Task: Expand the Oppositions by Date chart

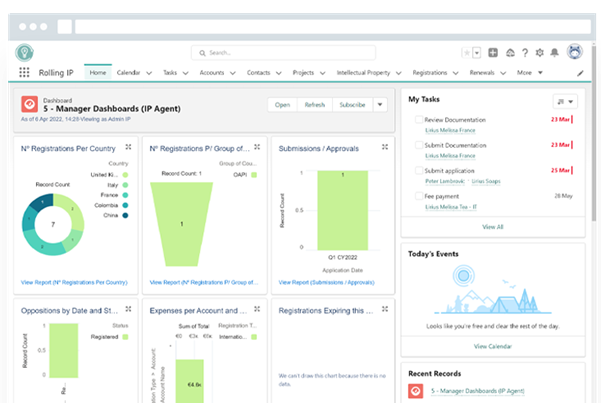Action: (x=128, y=309)
